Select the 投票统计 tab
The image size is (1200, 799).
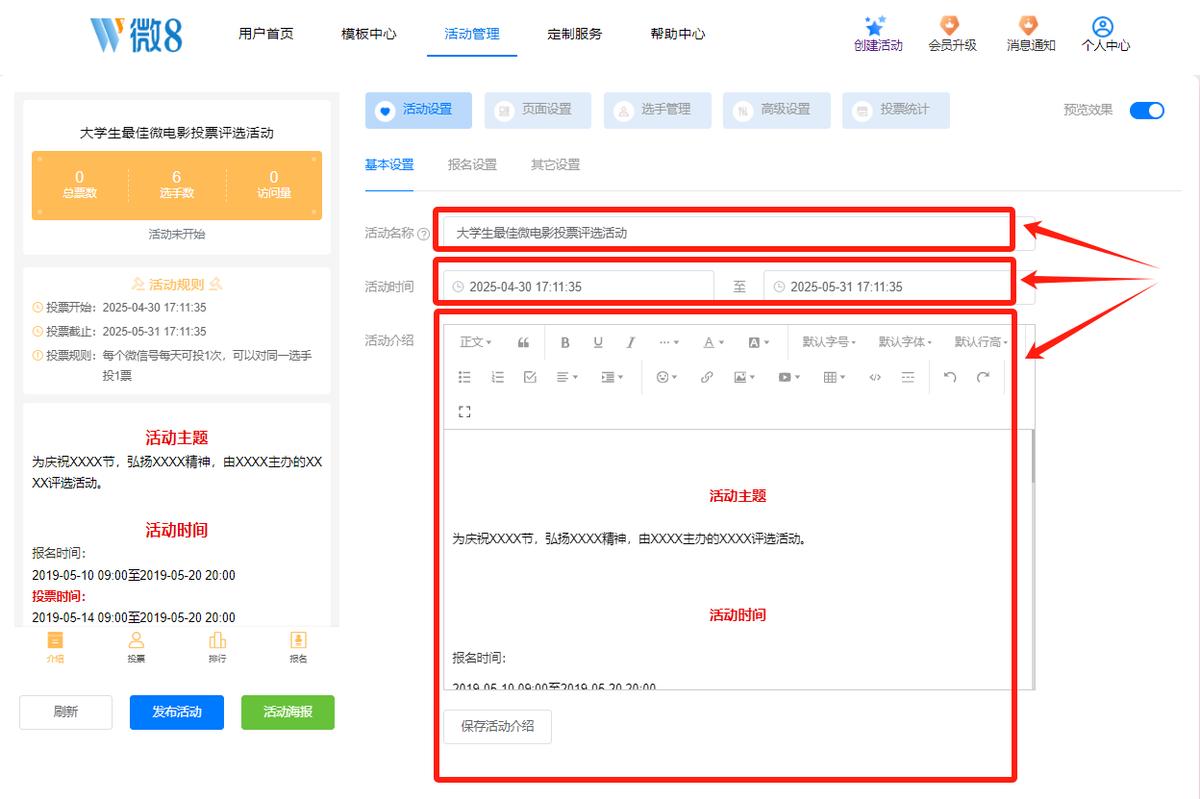[x=895, y=110]
